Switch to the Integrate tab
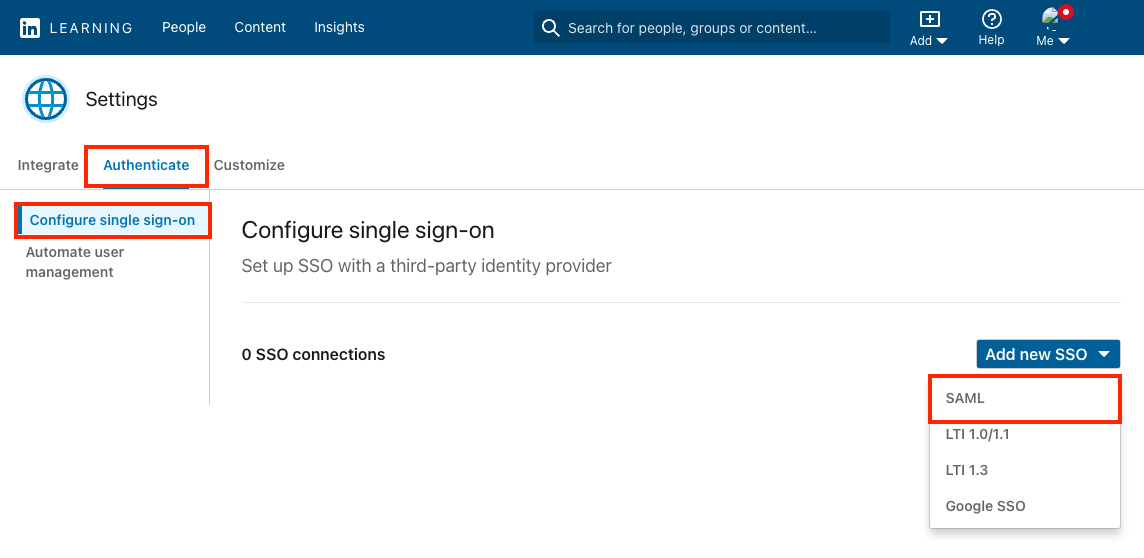 click(x=48, y=165)
